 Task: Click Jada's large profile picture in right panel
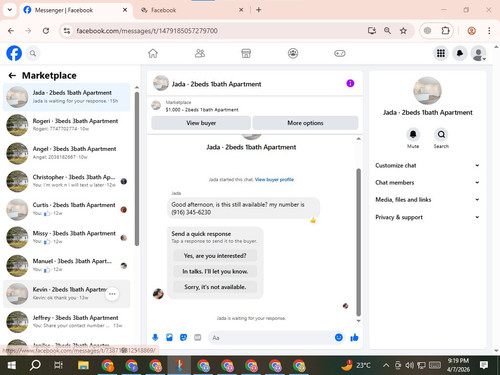[x=427, y=91]
